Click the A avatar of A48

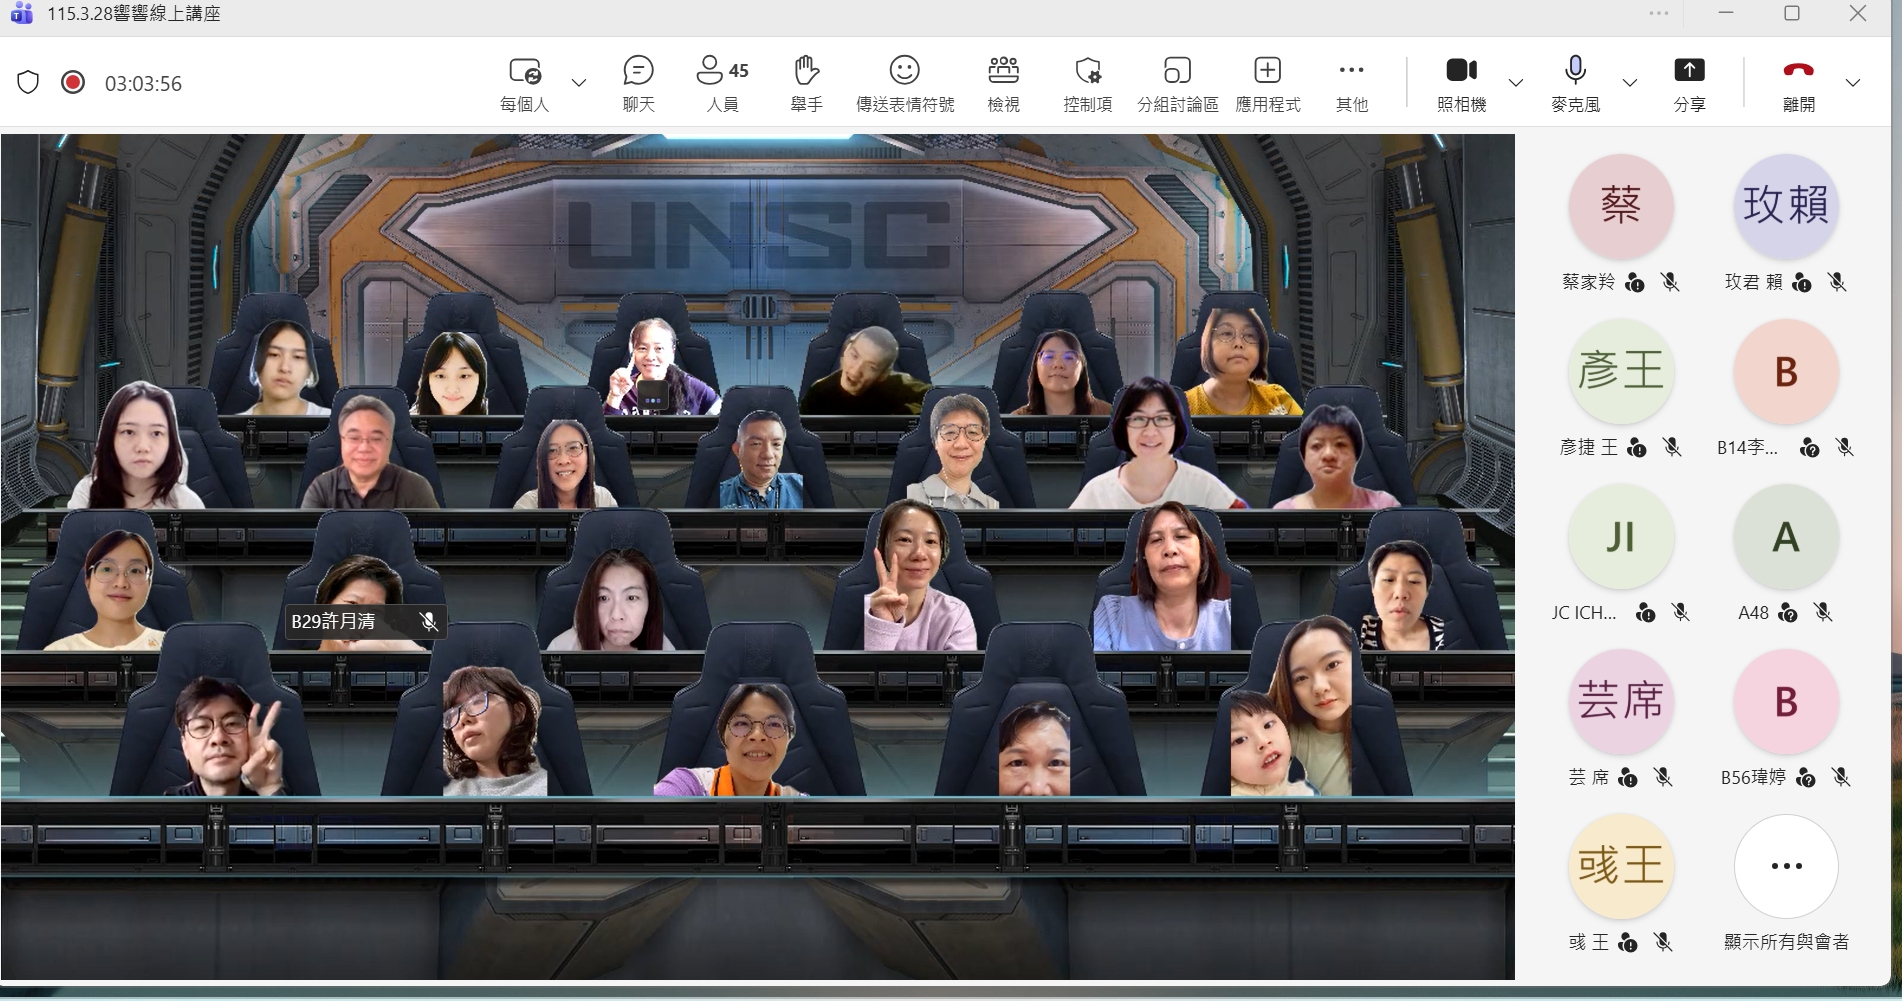pos(1786,536)
